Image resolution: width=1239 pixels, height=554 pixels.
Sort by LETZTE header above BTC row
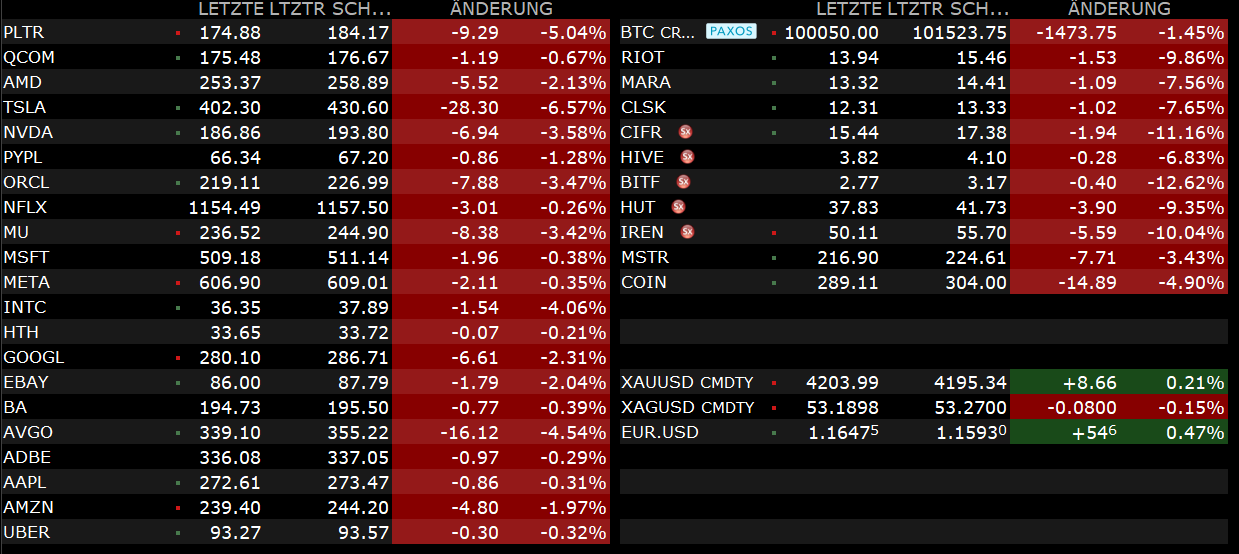848,9
